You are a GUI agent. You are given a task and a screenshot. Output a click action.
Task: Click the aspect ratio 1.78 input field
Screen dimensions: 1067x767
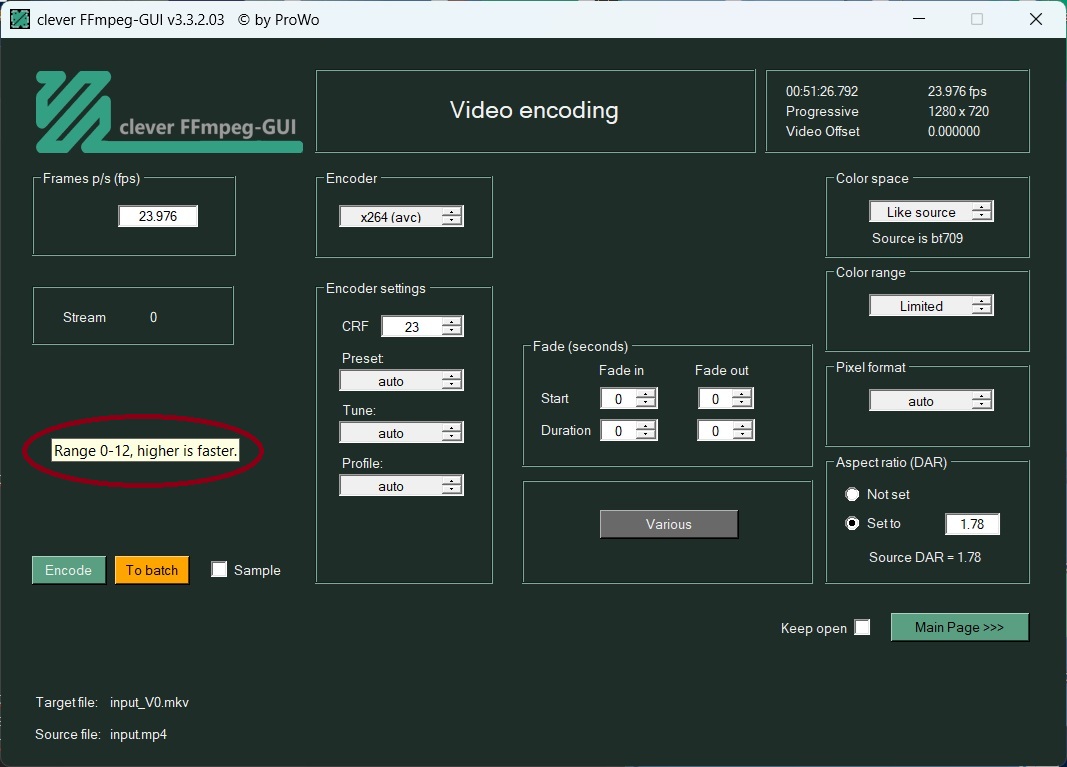[x=972, y=524]
